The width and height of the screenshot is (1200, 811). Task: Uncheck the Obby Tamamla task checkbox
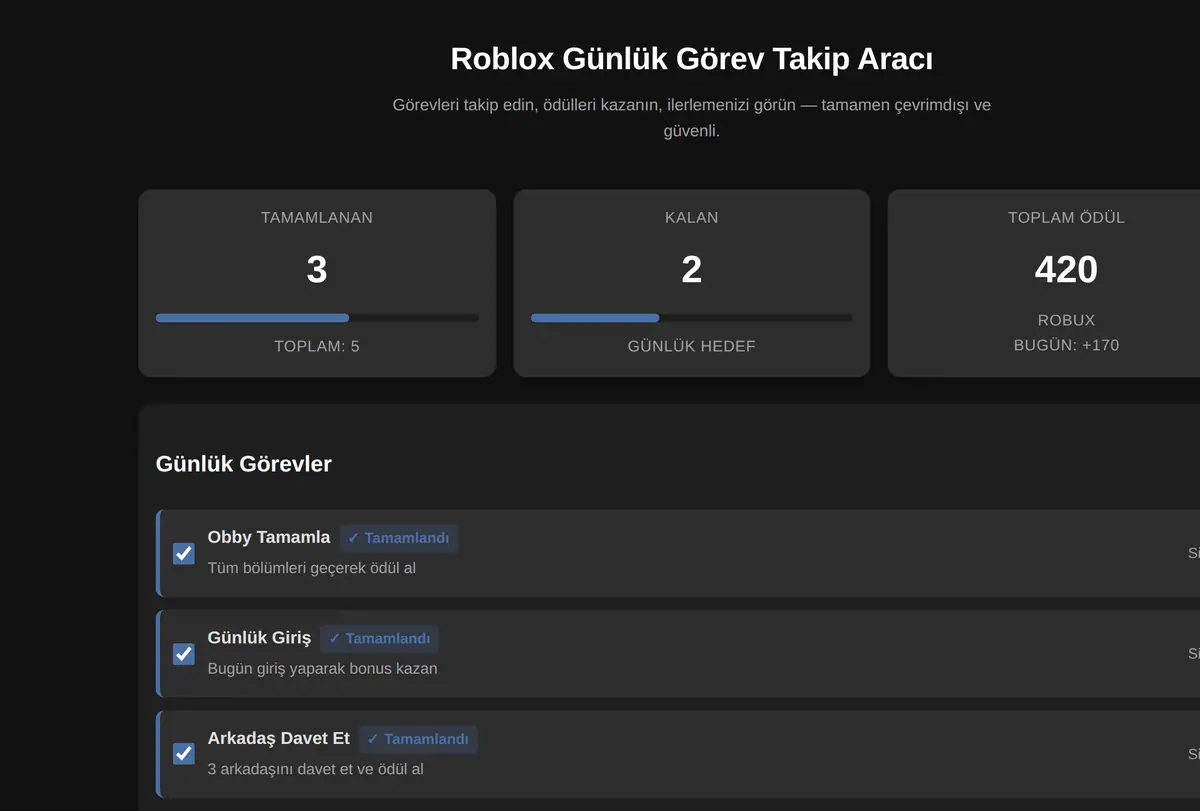click(184, 553)
